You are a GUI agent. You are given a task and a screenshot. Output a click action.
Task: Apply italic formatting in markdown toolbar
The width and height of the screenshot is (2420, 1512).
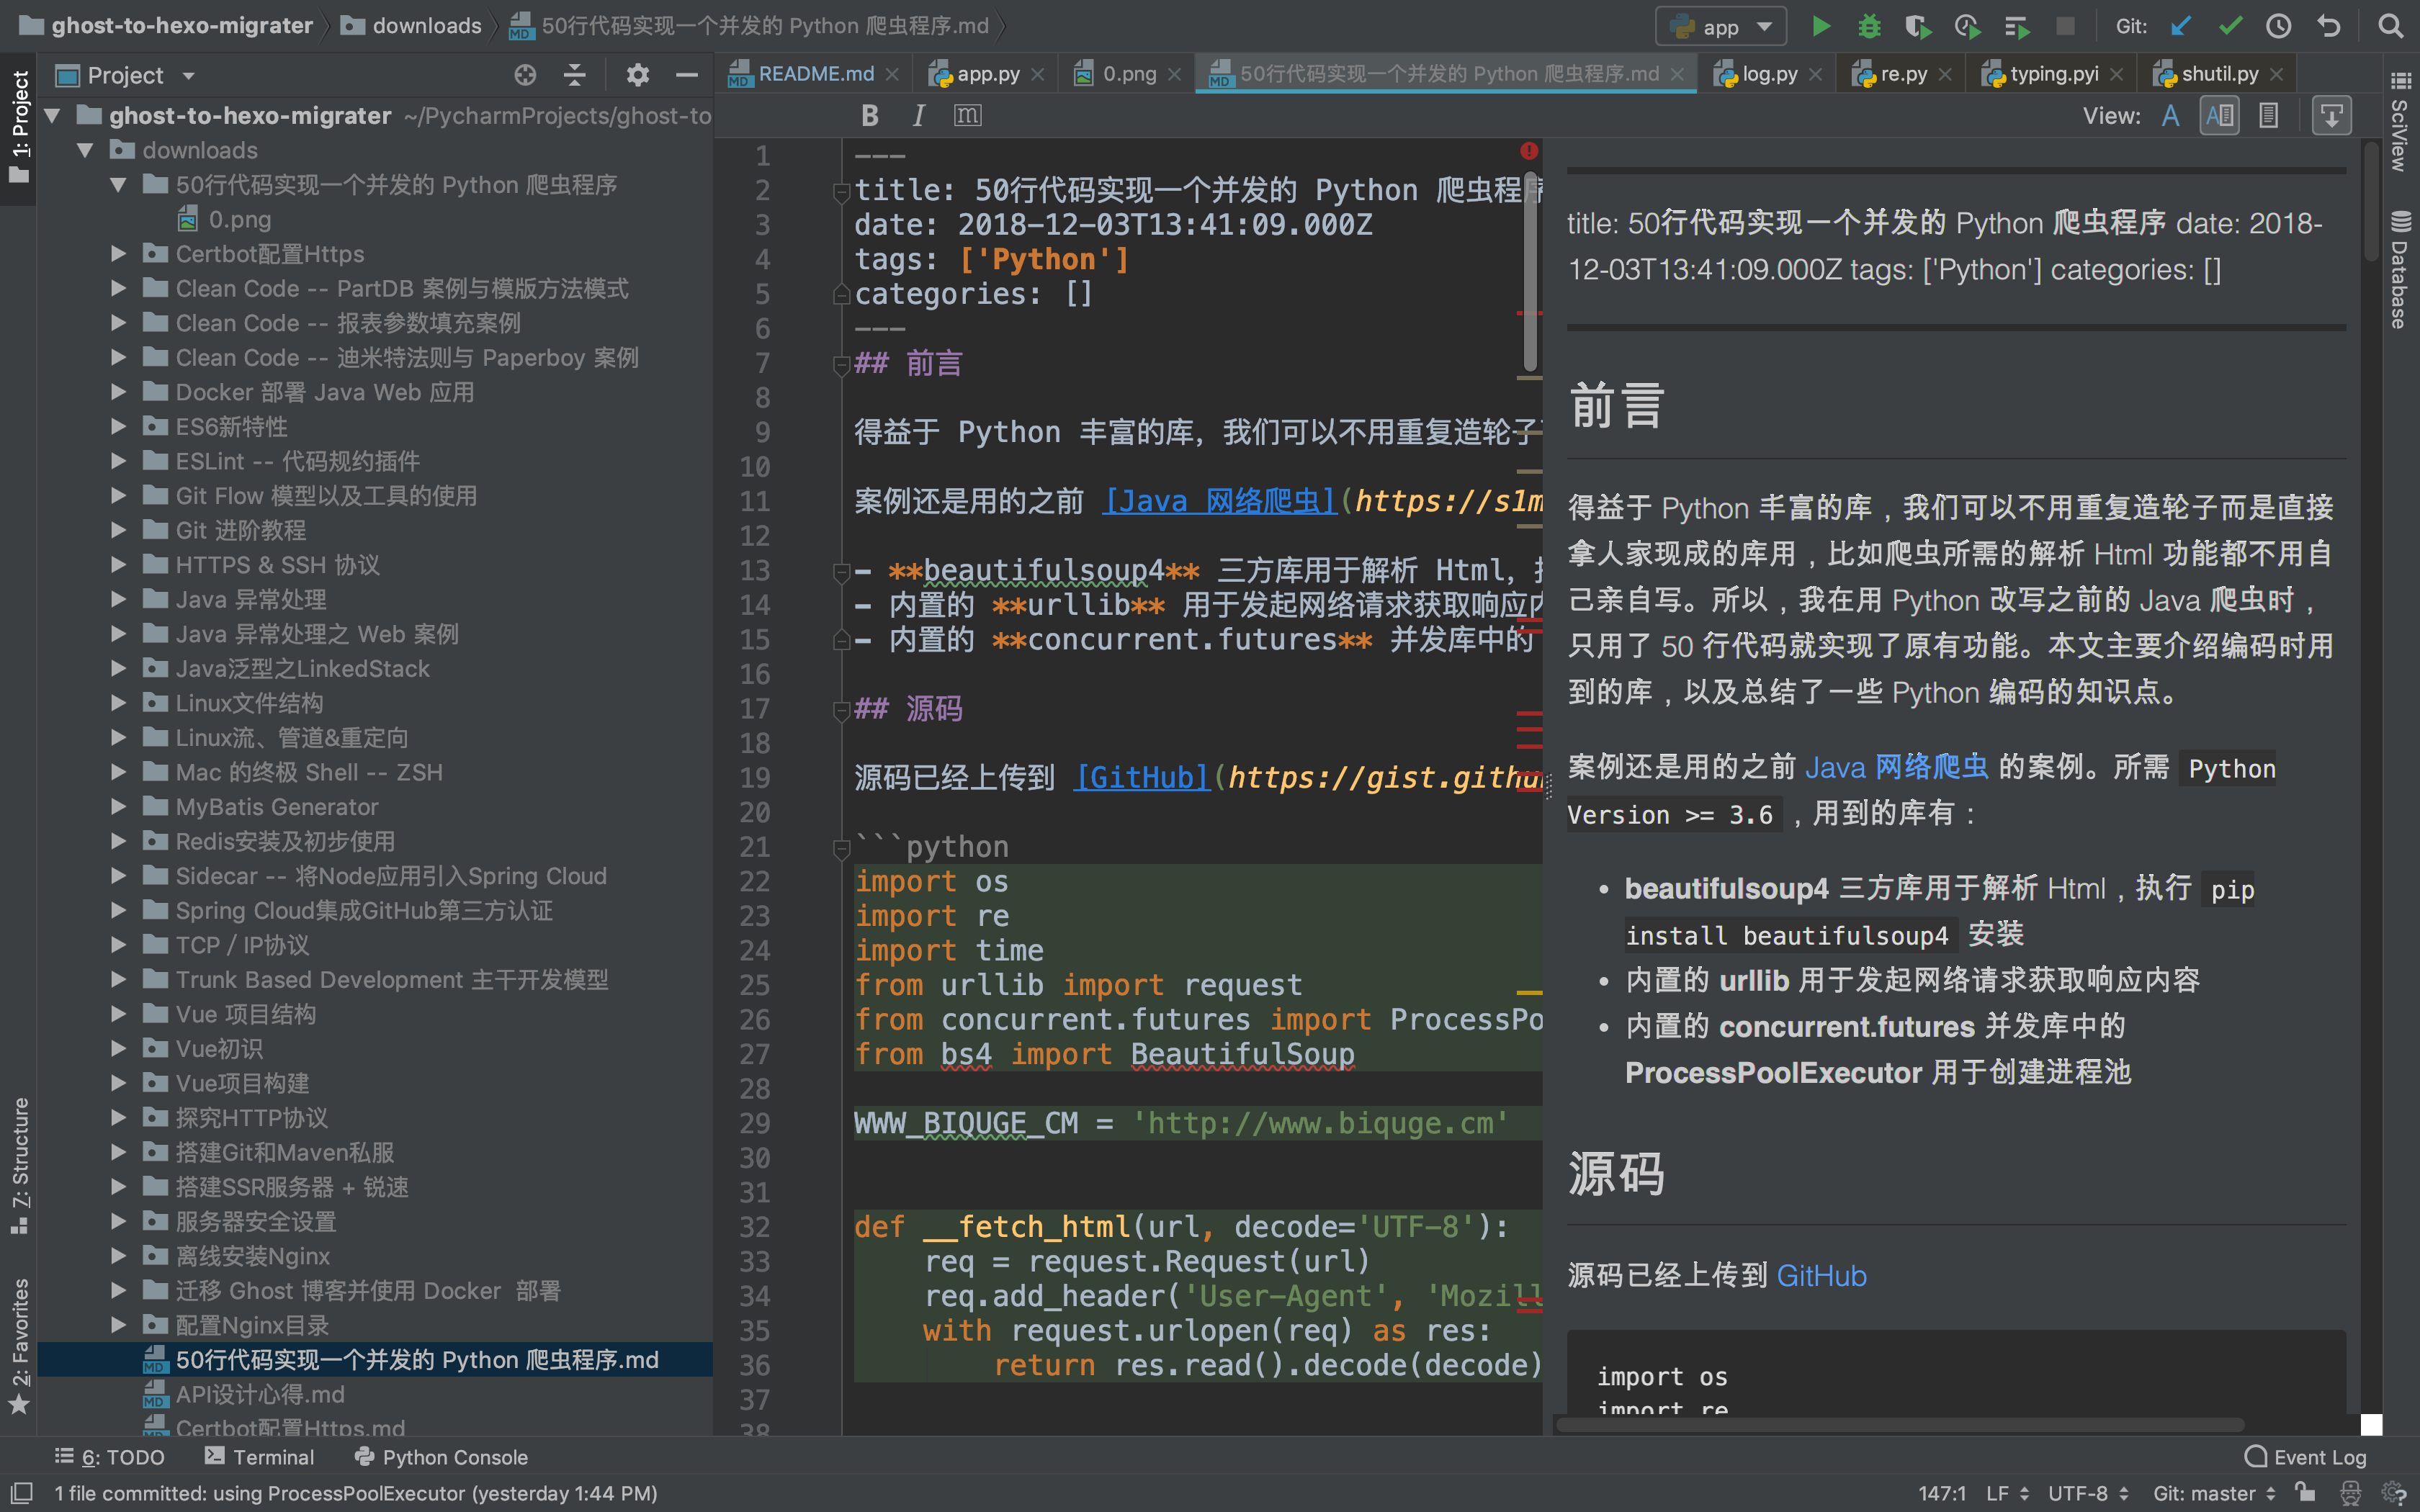pyautogui.click(x=918, y=116)
